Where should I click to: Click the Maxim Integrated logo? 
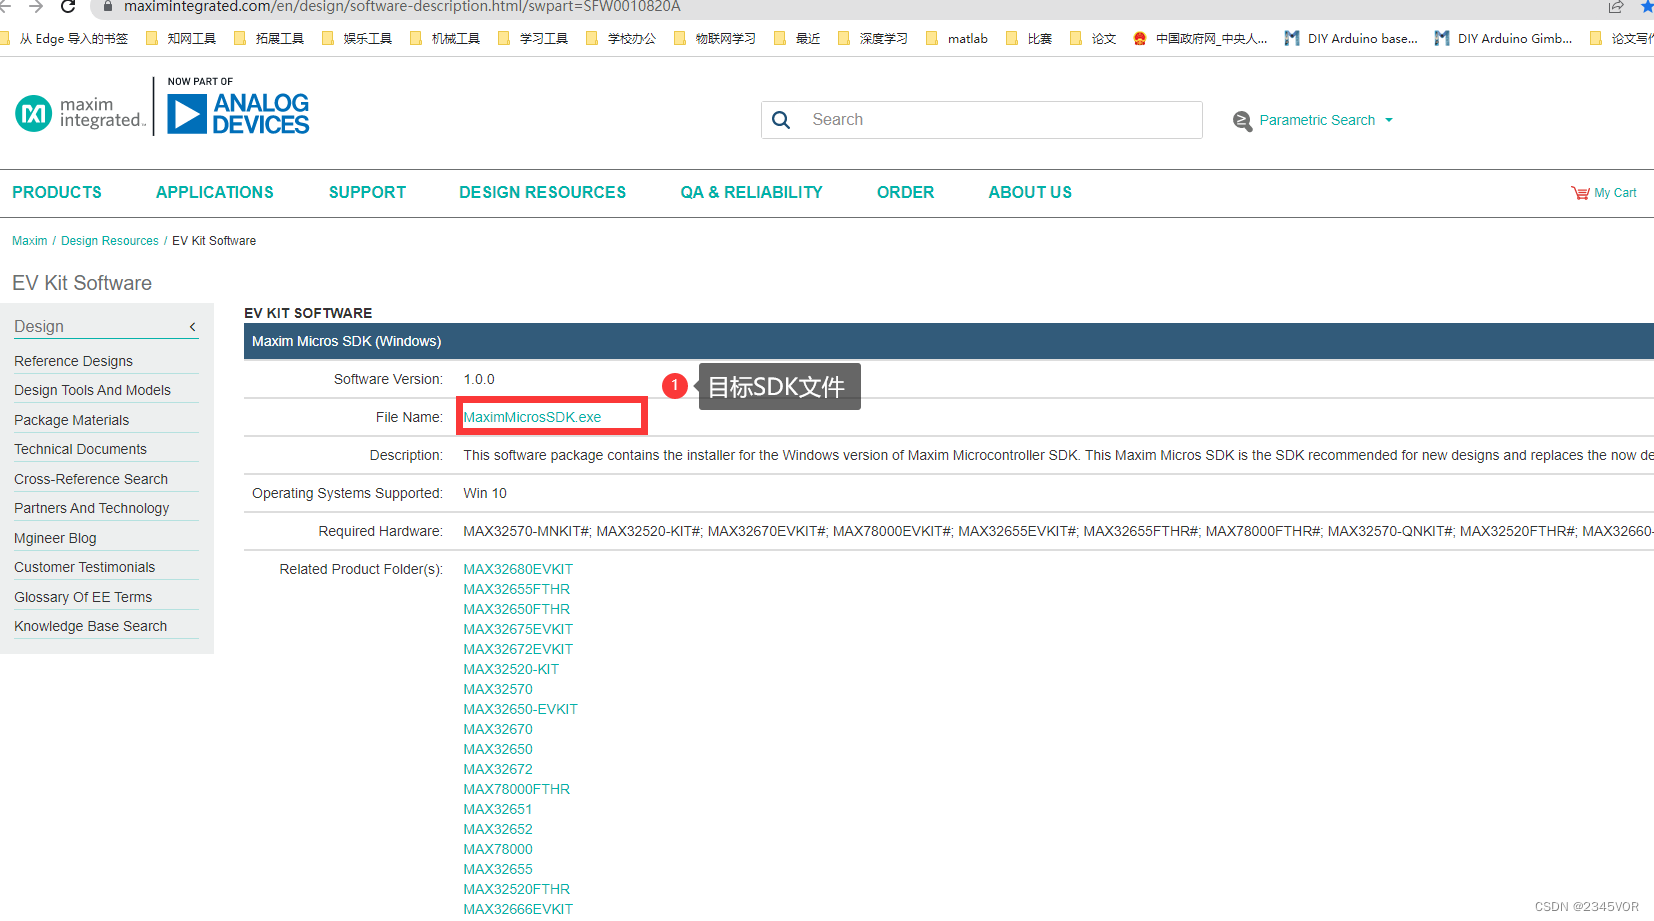coord(80,113)
